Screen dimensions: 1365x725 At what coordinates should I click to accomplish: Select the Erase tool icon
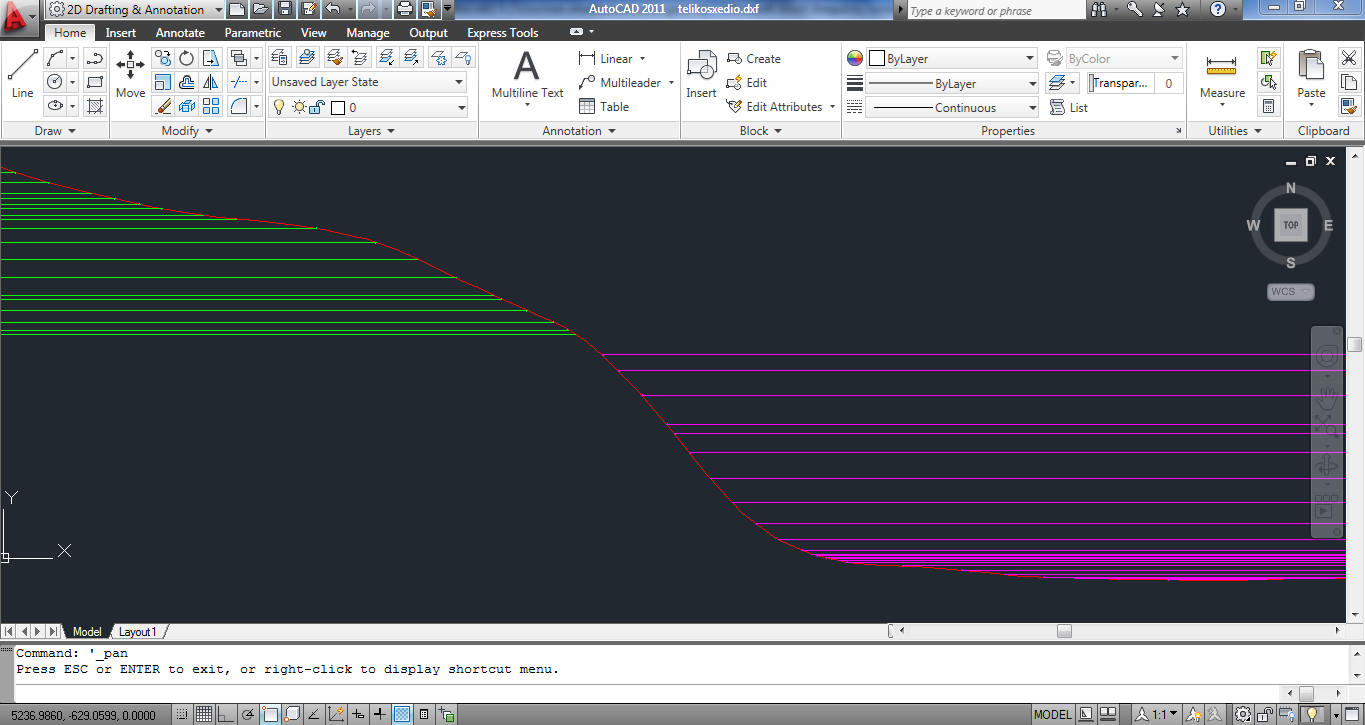pyautogui.click(x=163, y=106)
